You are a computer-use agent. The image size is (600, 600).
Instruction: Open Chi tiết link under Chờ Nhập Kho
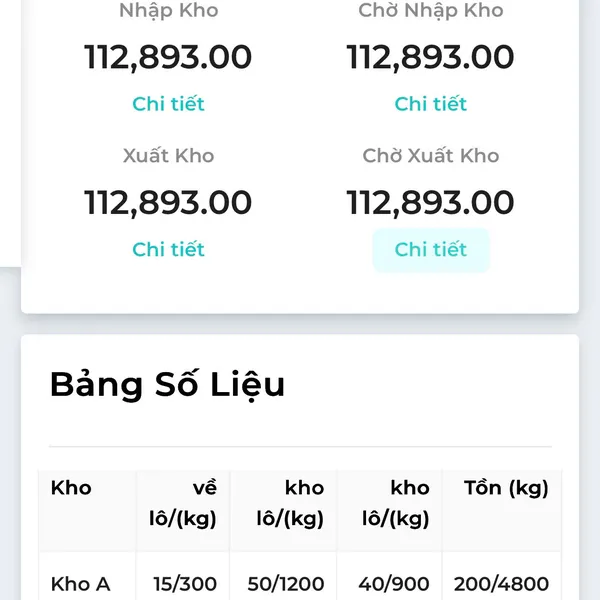430,104
